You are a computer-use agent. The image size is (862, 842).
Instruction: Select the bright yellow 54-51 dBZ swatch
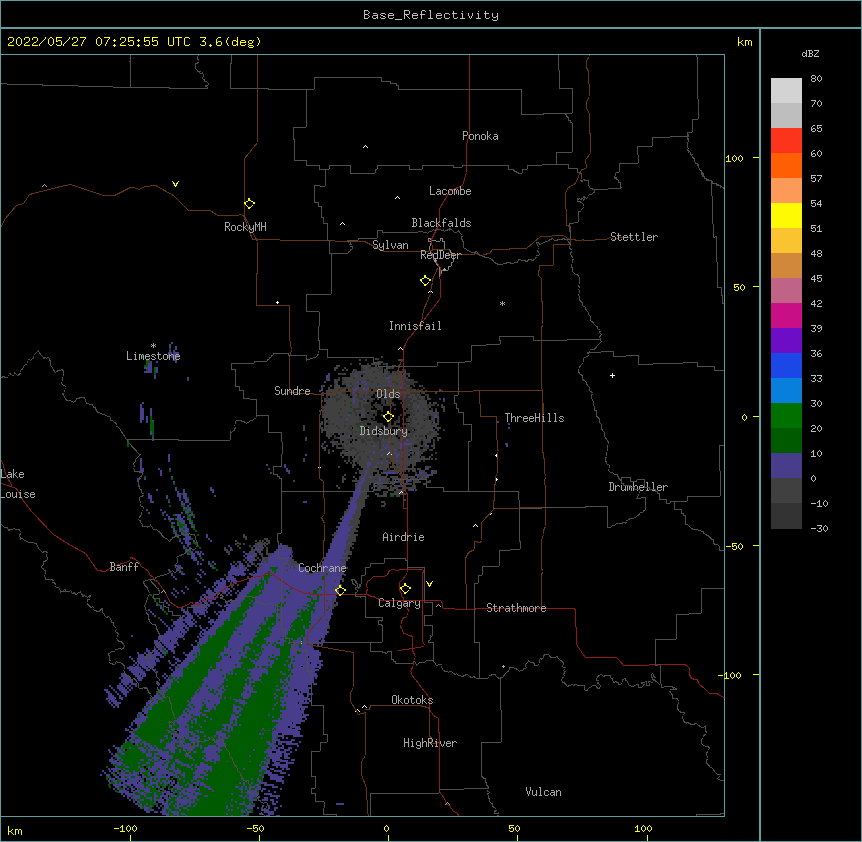point(786,215)
